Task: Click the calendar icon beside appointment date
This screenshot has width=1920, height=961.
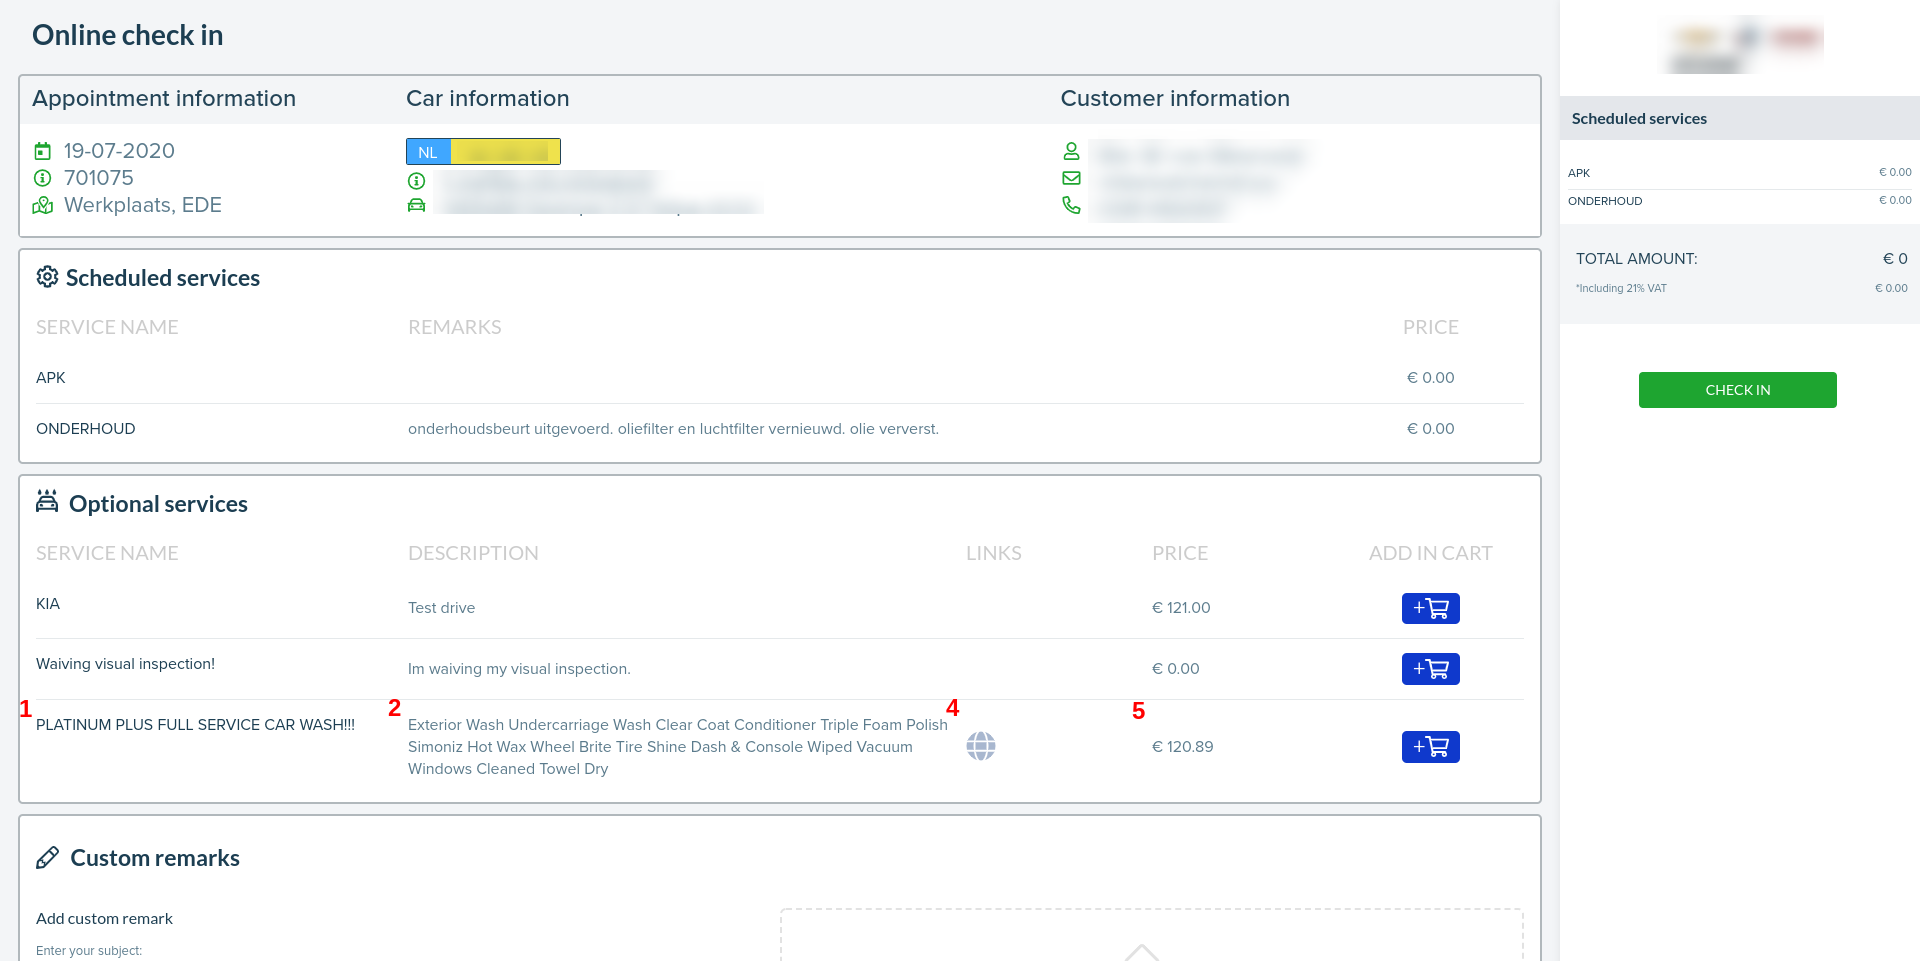Action: [42, 151]
